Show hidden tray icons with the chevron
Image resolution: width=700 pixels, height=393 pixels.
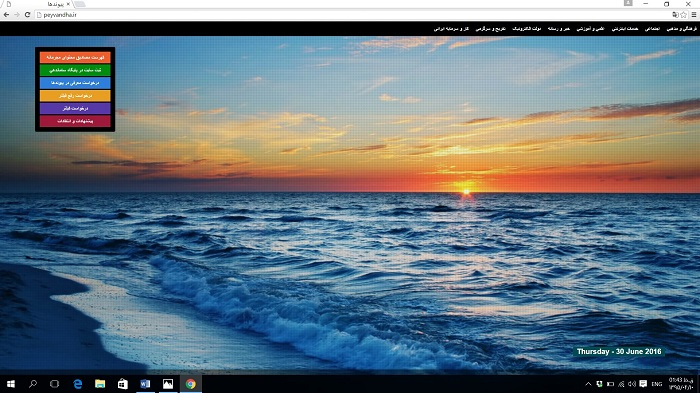pos(588,384)
